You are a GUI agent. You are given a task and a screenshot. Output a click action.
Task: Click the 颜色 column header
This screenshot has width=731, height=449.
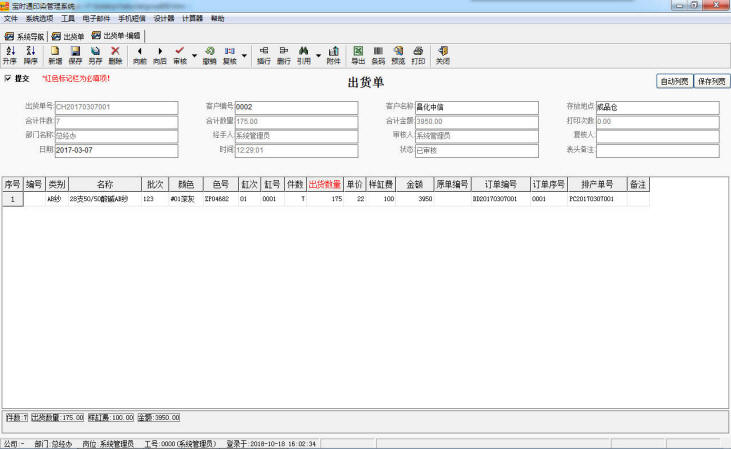pos(186,185)
